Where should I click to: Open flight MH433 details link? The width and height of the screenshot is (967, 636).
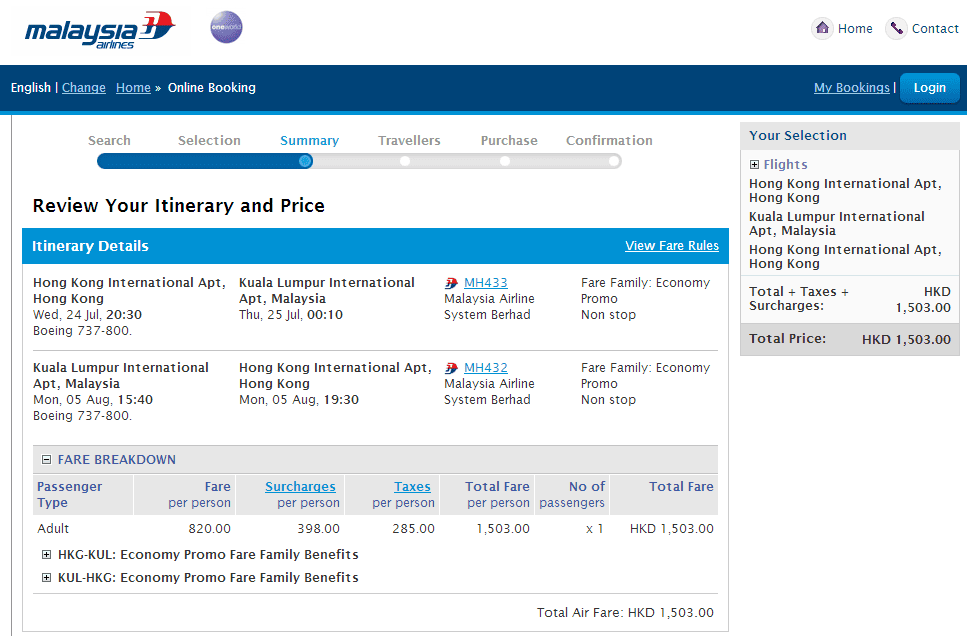point(485,283)
